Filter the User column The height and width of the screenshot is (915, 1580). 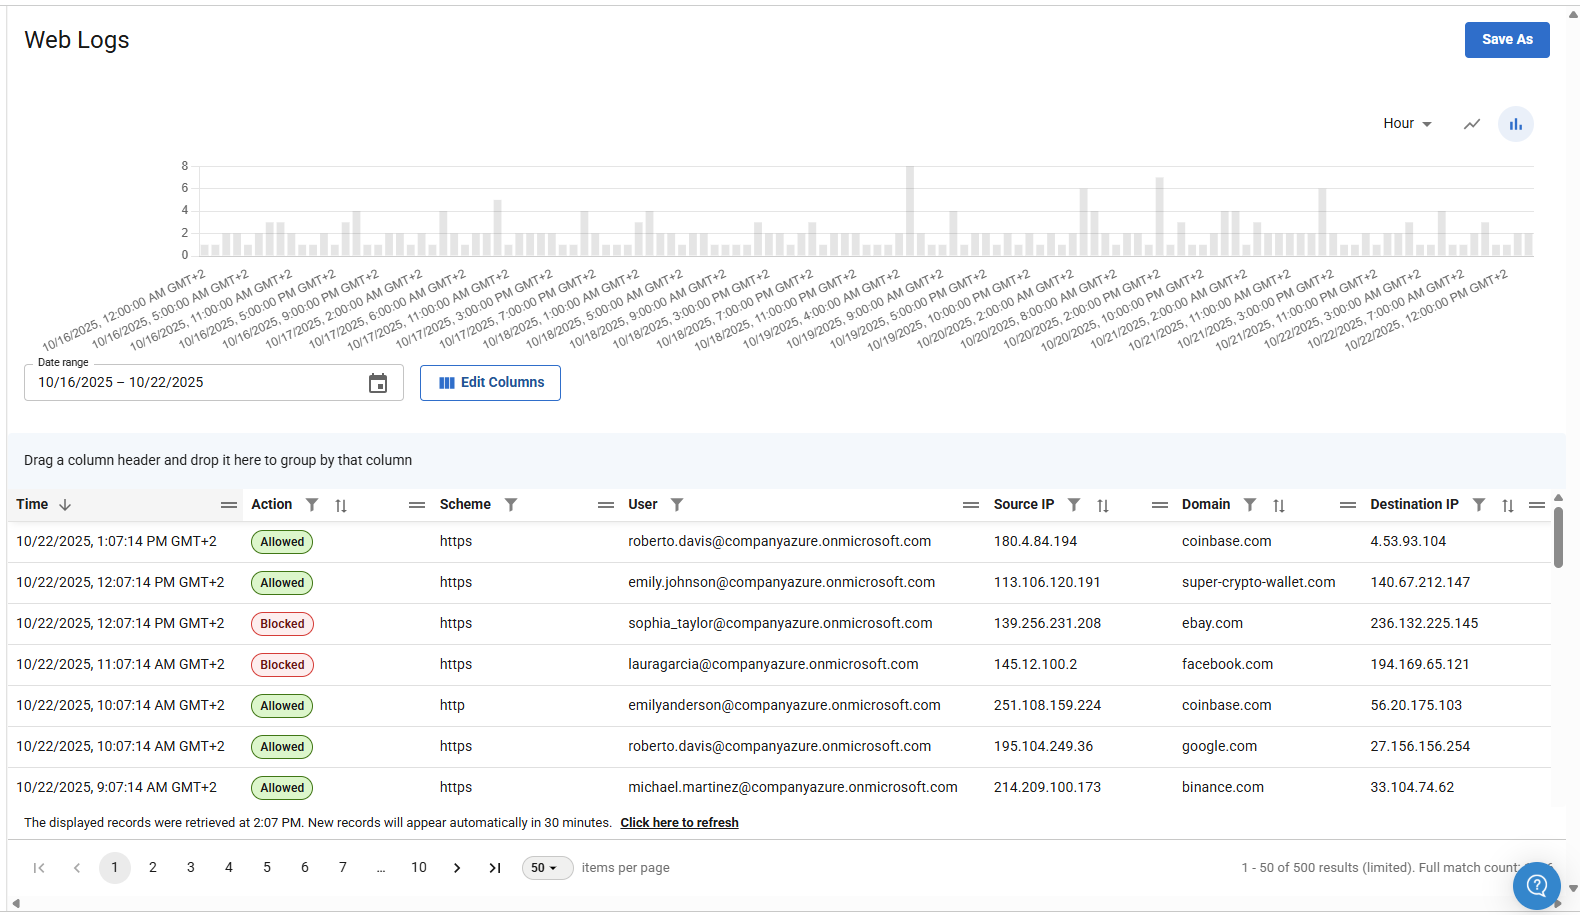677,505
